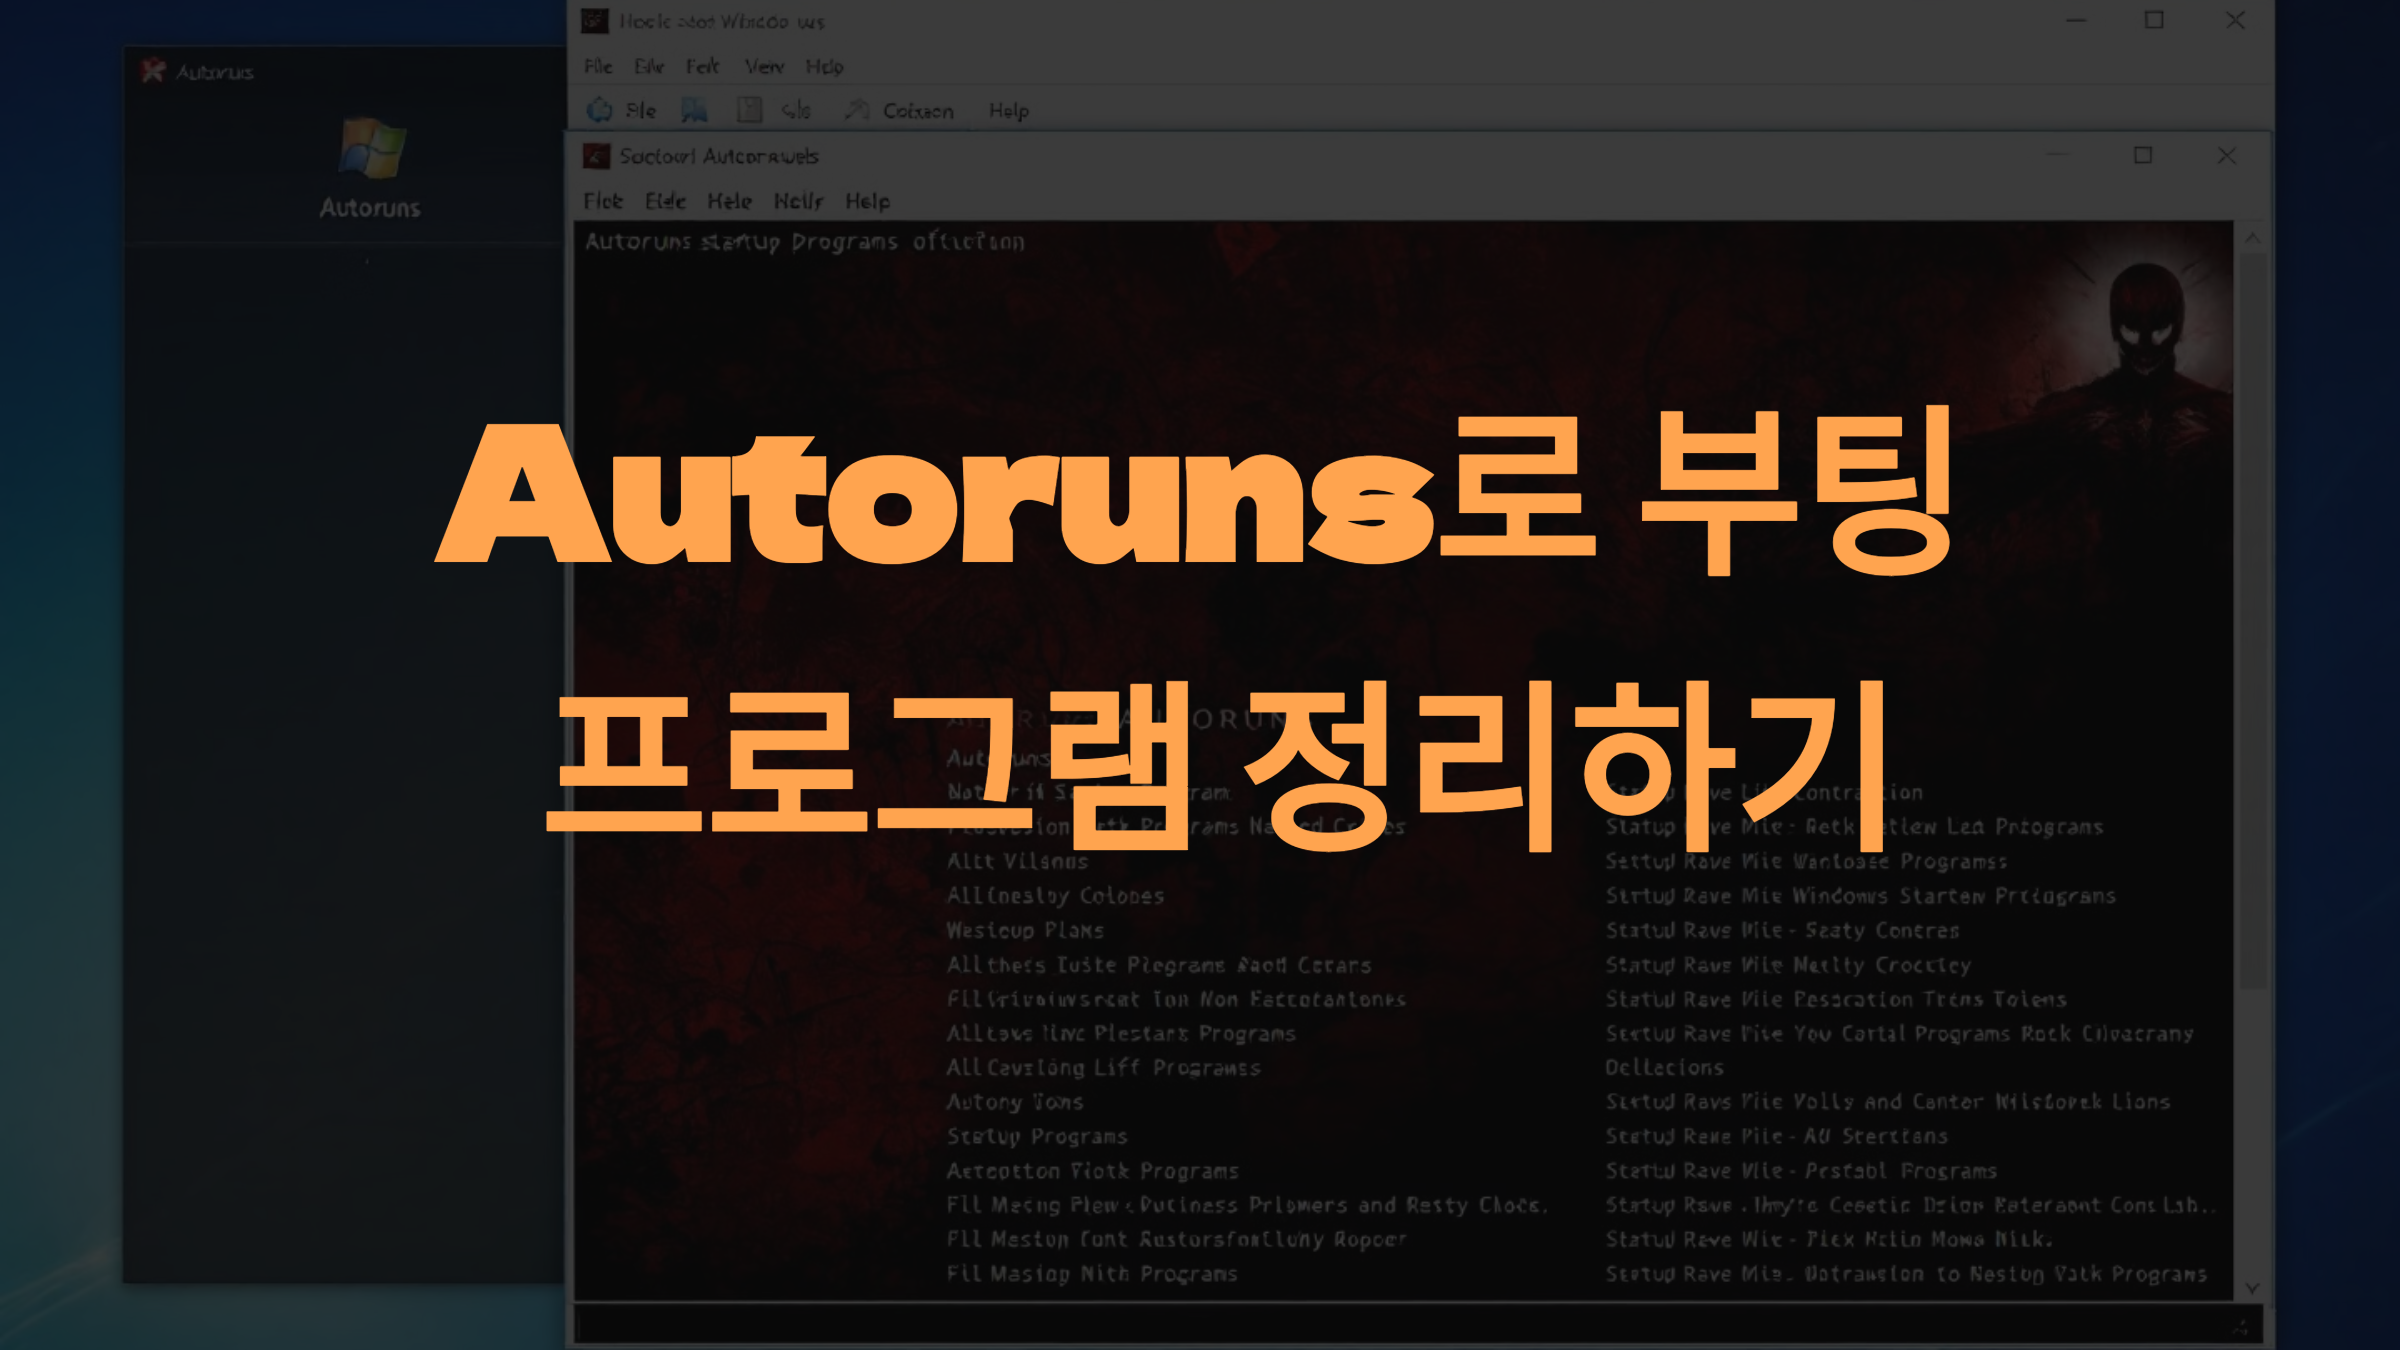Click the red Autoruns title bar icon

153,71
